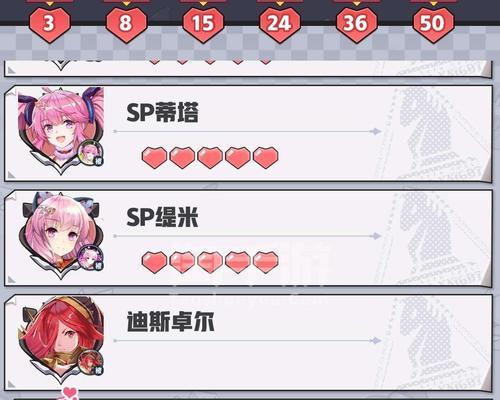Select the heart milestone numbered 3
Screen dimensions: 500x400
tap(50, 25)
